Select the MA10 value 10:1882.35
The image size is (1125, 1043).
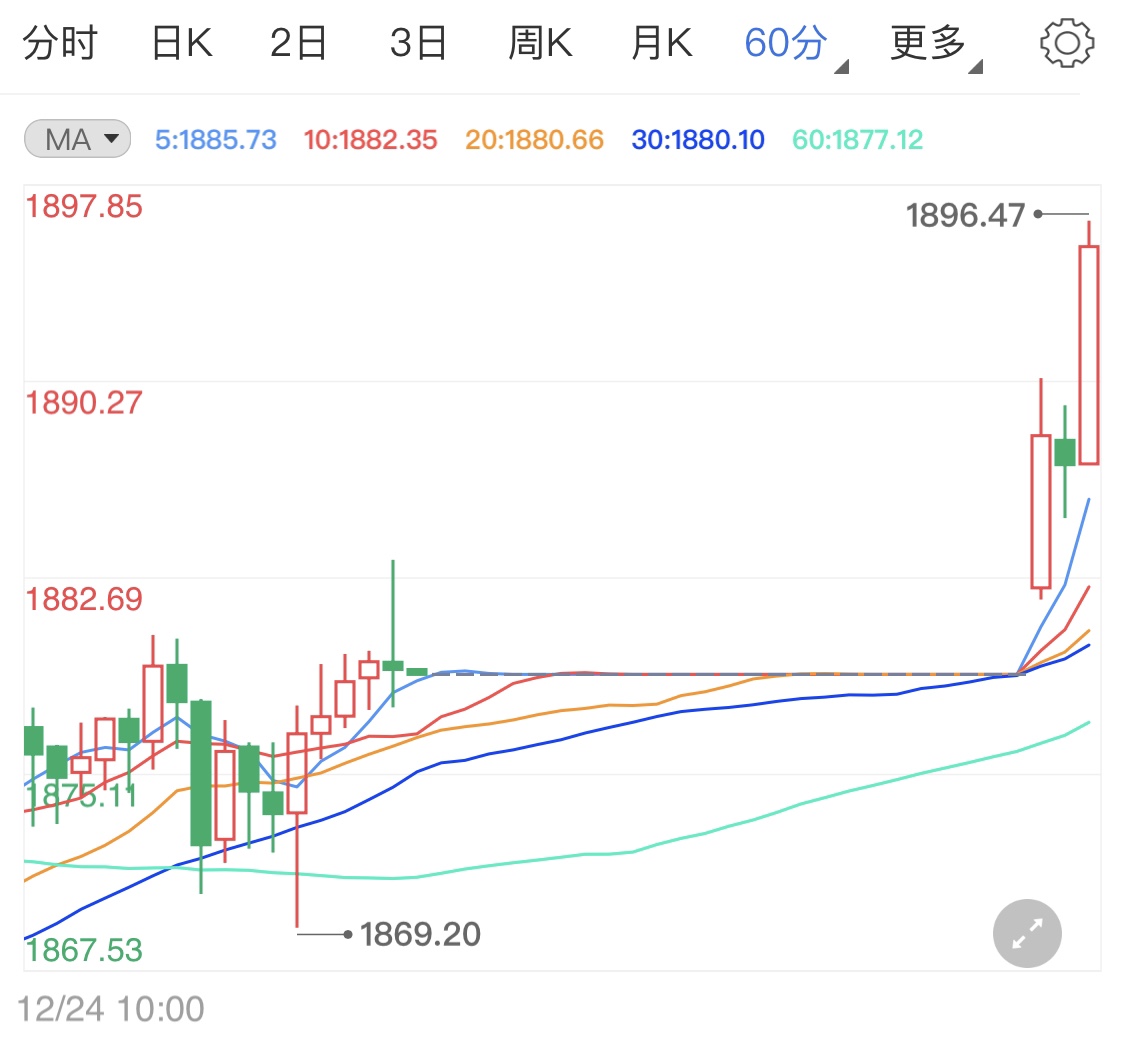pyautogui.click(x=370, y=140)
